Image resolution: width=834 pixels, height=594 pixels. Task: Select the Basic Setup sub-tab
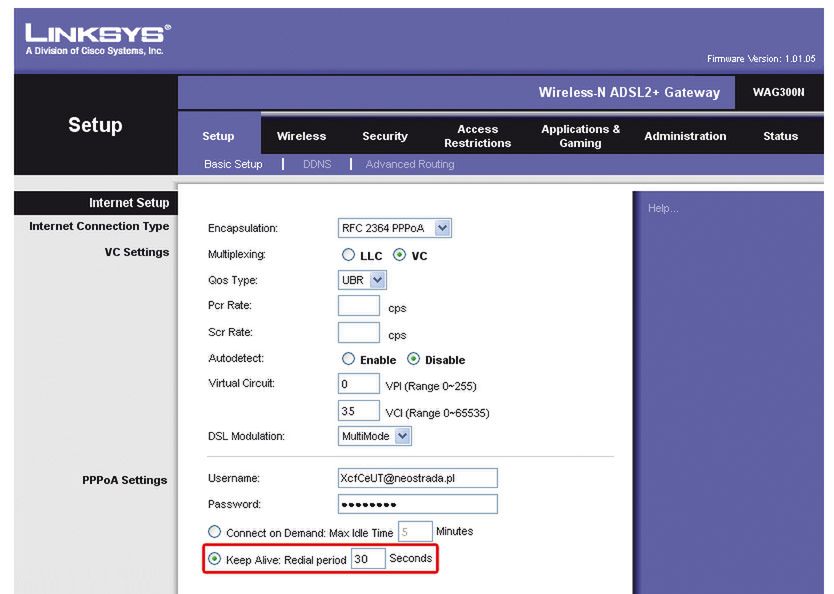[x=233, y=164]
